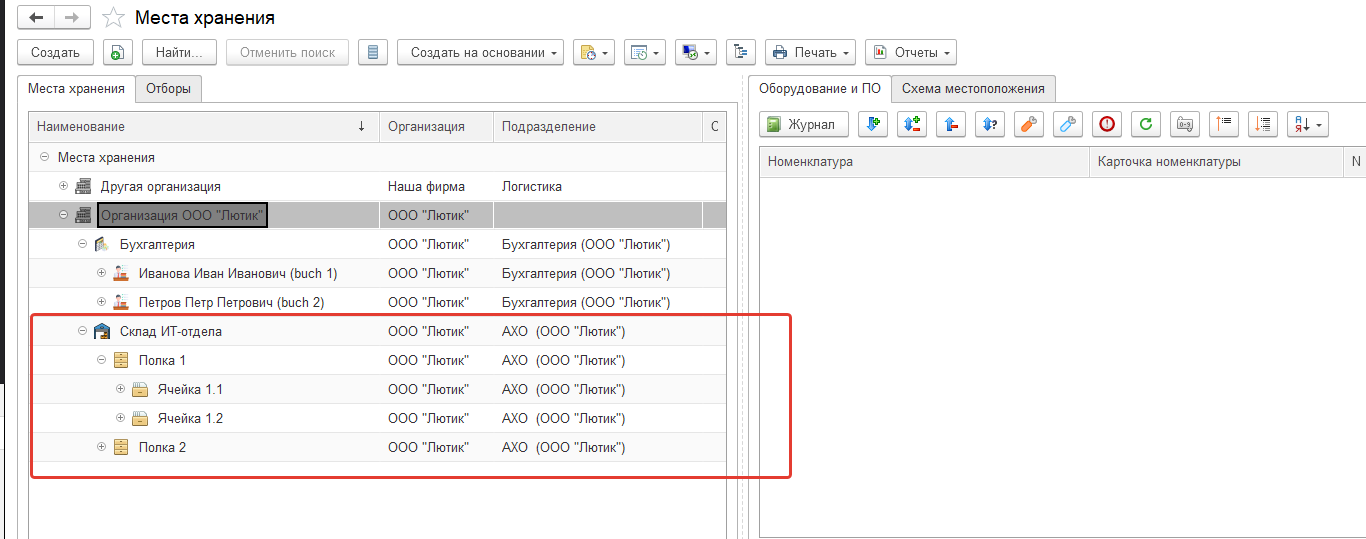Switch to the Отборы tab
The height and width of the screenshot is (539, 1366).
tap(168, 89)
